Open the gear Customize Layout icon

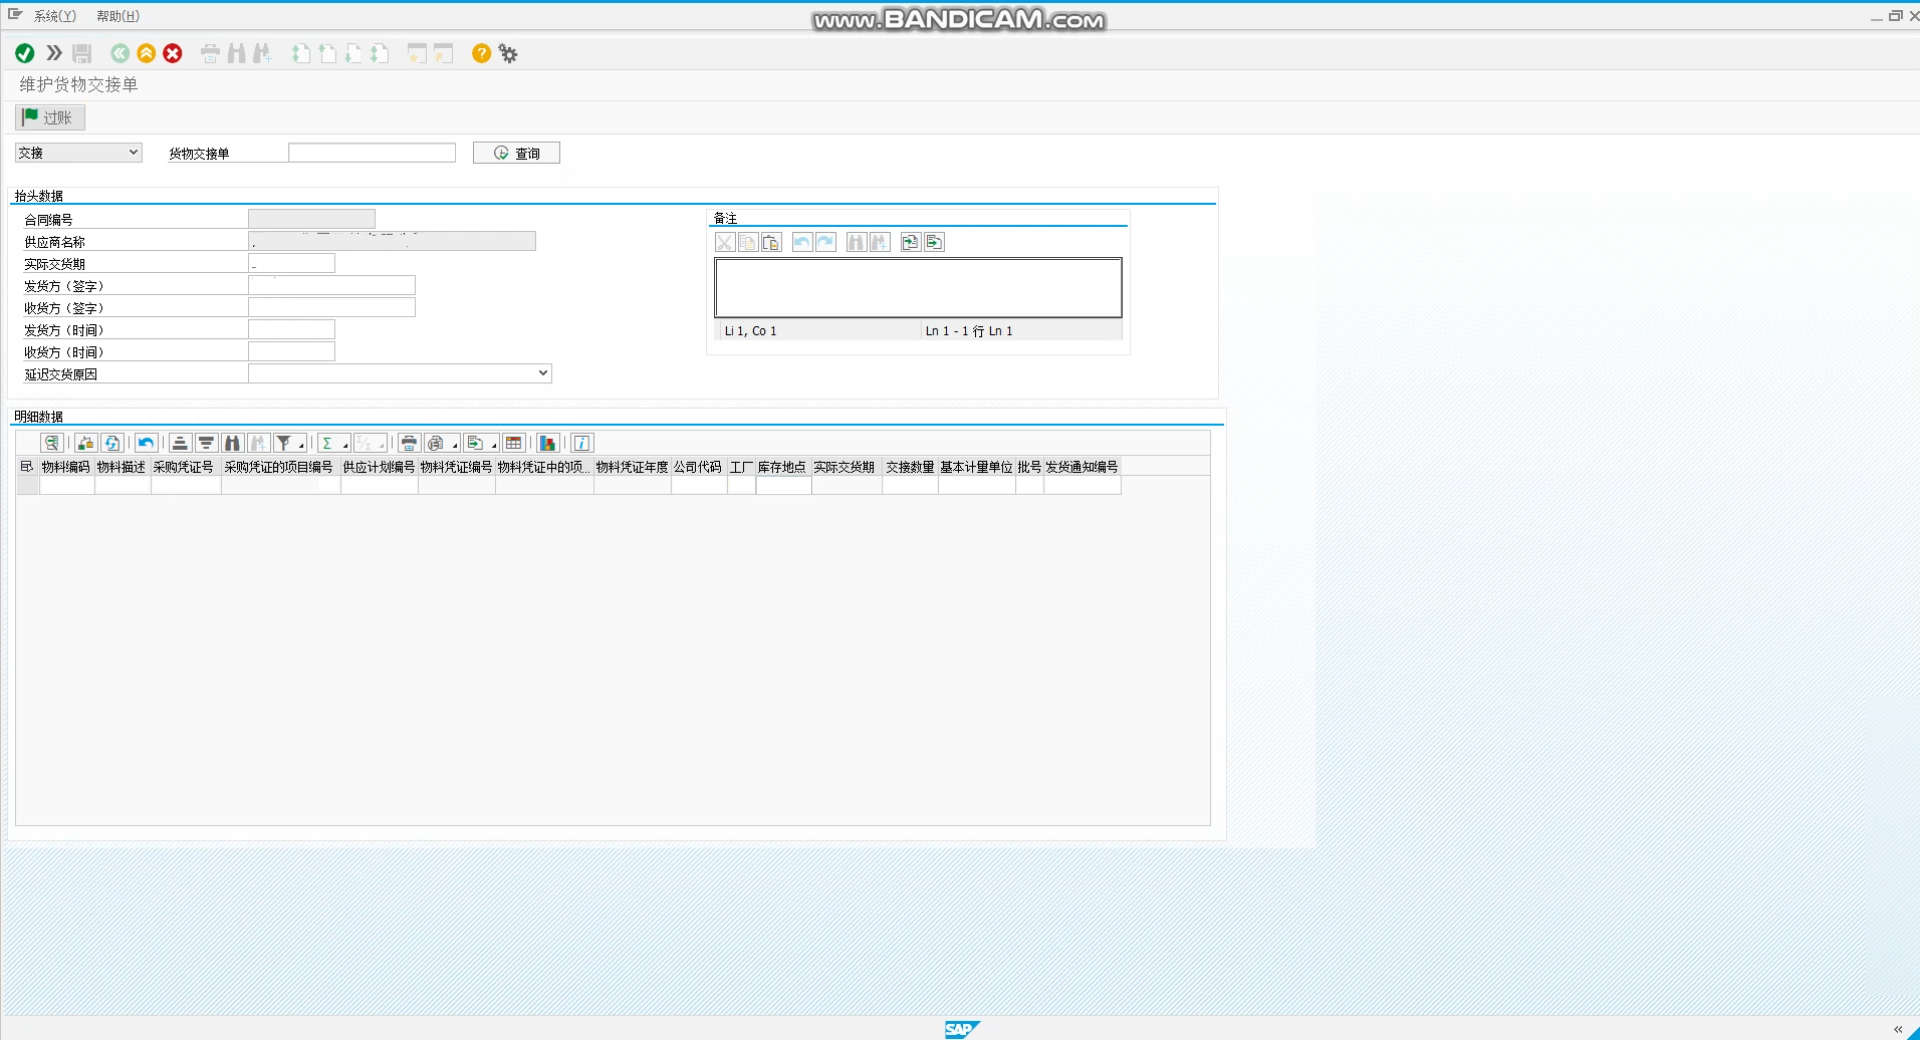click(x=508, y=54)
